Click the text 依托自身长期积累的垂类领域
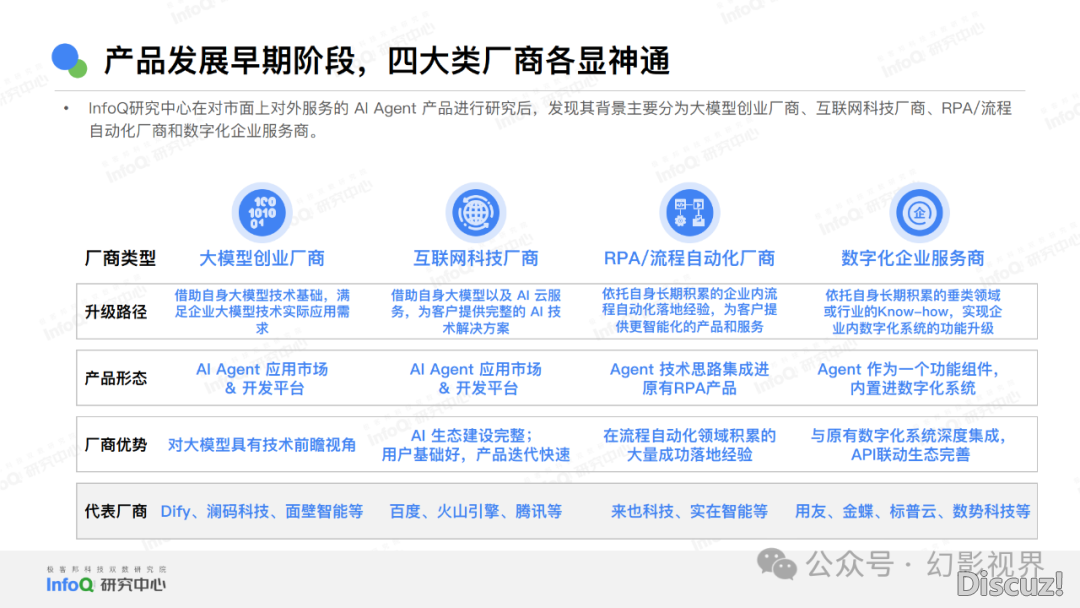The width and height of the screenshot is (1080, 608). click(x=913, y=295)
